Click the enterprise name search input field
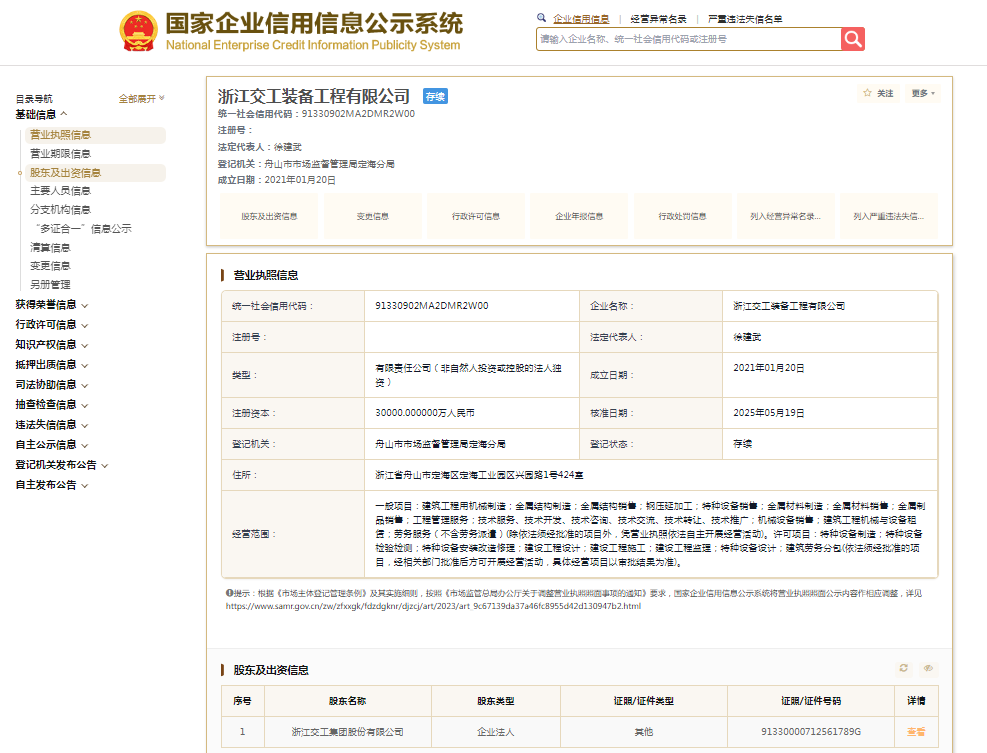 (x=688, y=39)
